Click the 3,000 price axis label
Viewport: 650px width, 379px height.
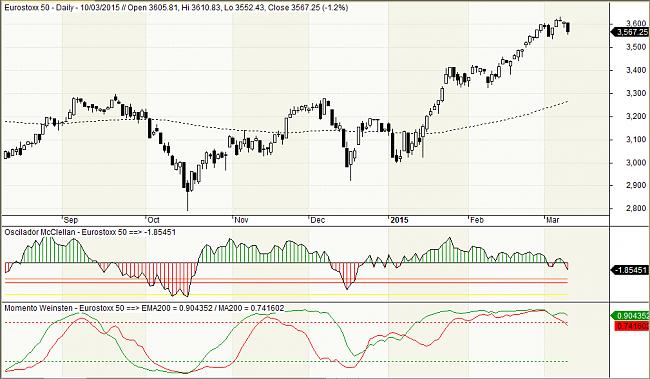coord(636,163)
